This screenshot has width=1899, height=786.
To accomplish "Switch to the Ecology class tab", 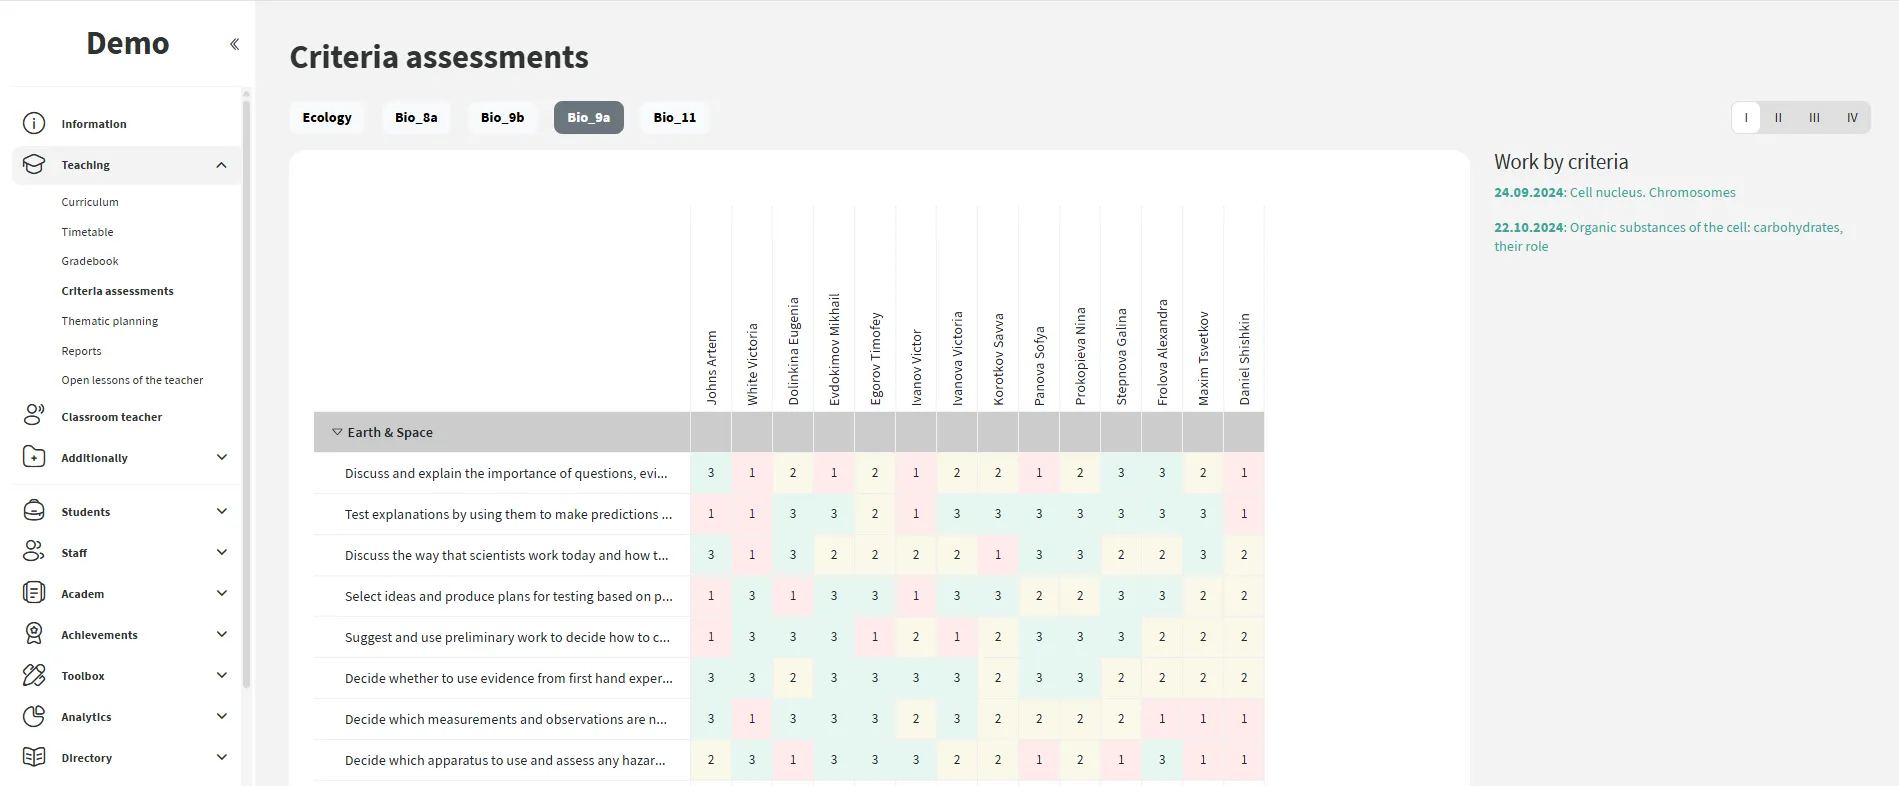I will pos(327,118).
